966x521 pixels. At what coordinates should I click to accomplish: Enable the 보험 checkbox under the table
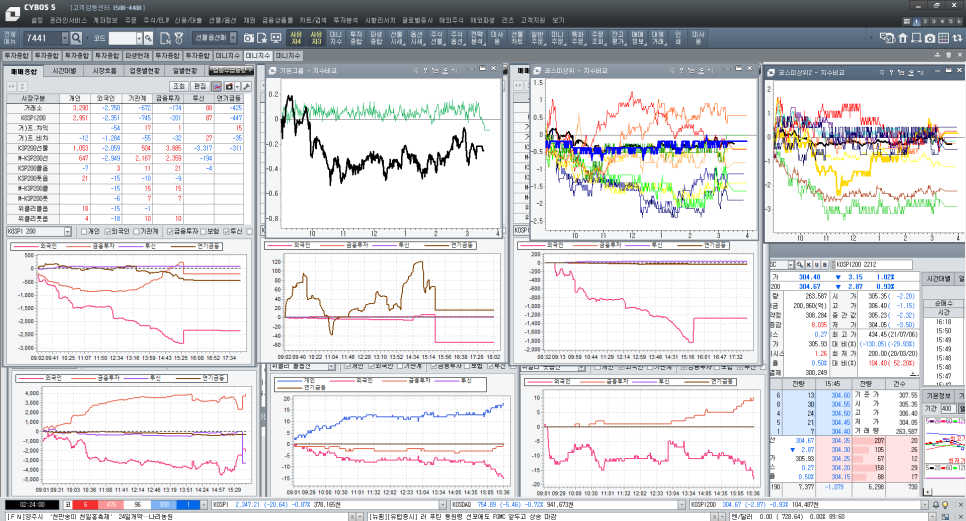pos(203,232)
